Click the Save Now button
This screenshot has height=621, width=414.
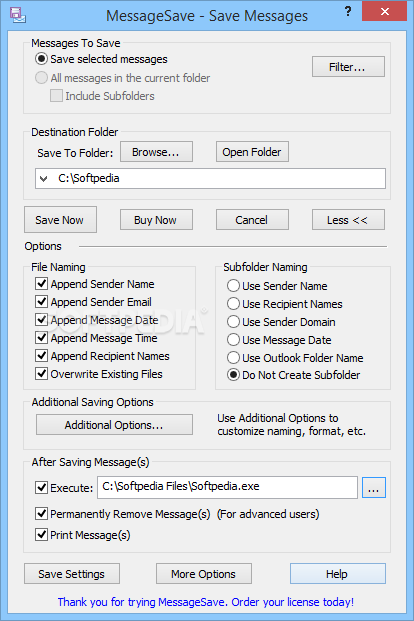click(x=60, y=220)
